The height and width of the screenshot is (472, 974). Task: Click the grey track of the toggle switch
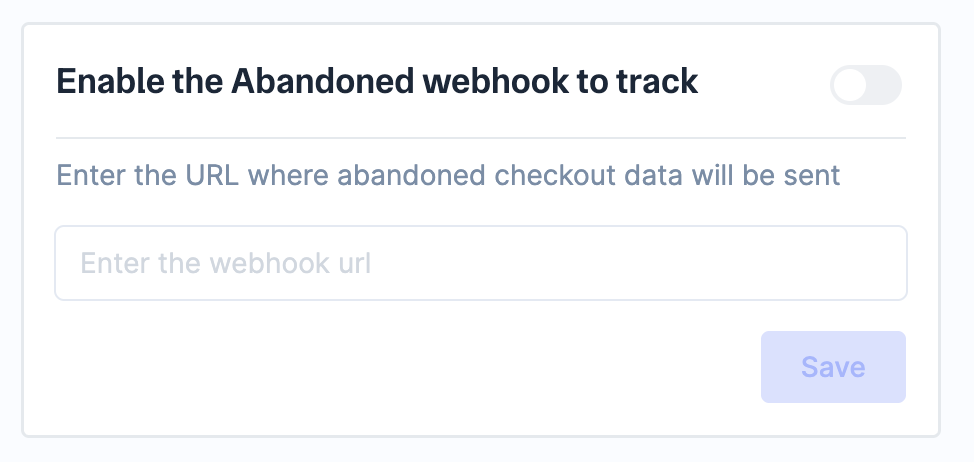[x=883, y=85]
